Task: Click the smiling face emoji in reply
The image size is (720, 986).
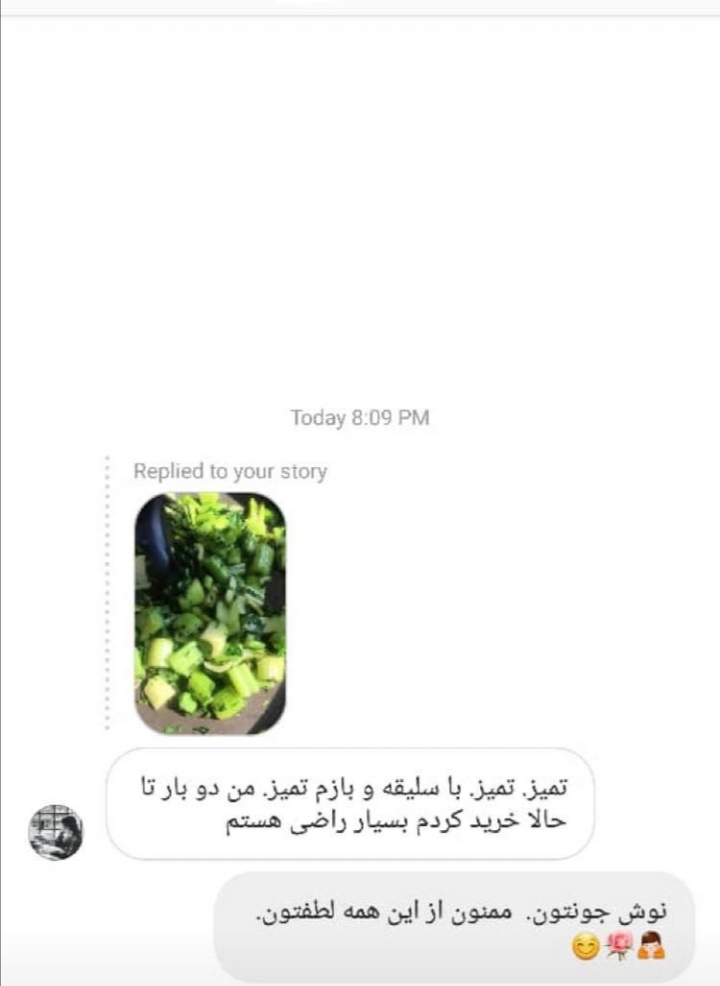Action: (585, 947)
